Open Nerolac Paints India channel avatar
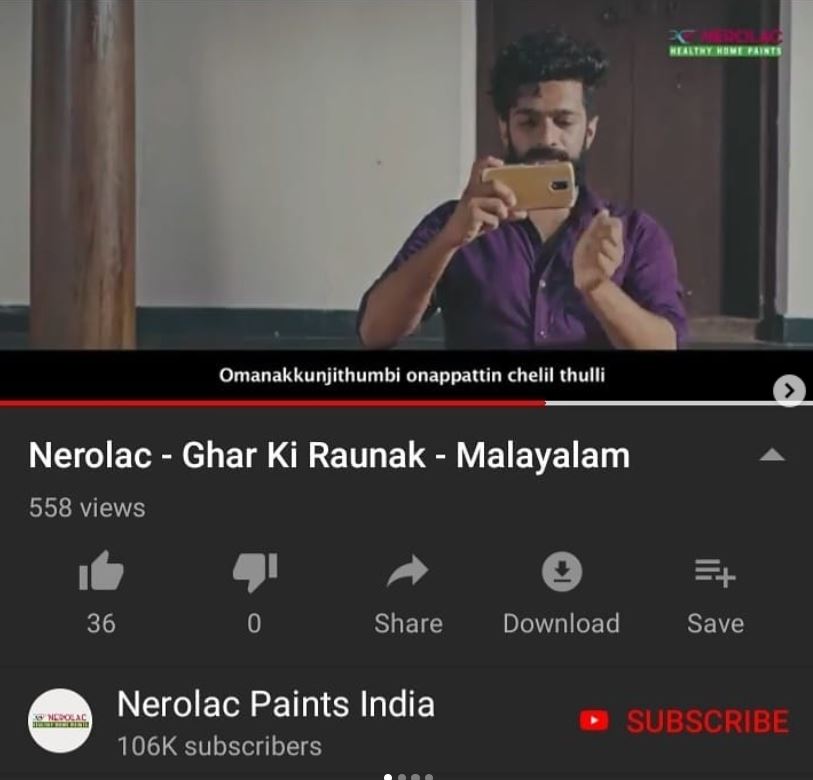 (60, 720)
